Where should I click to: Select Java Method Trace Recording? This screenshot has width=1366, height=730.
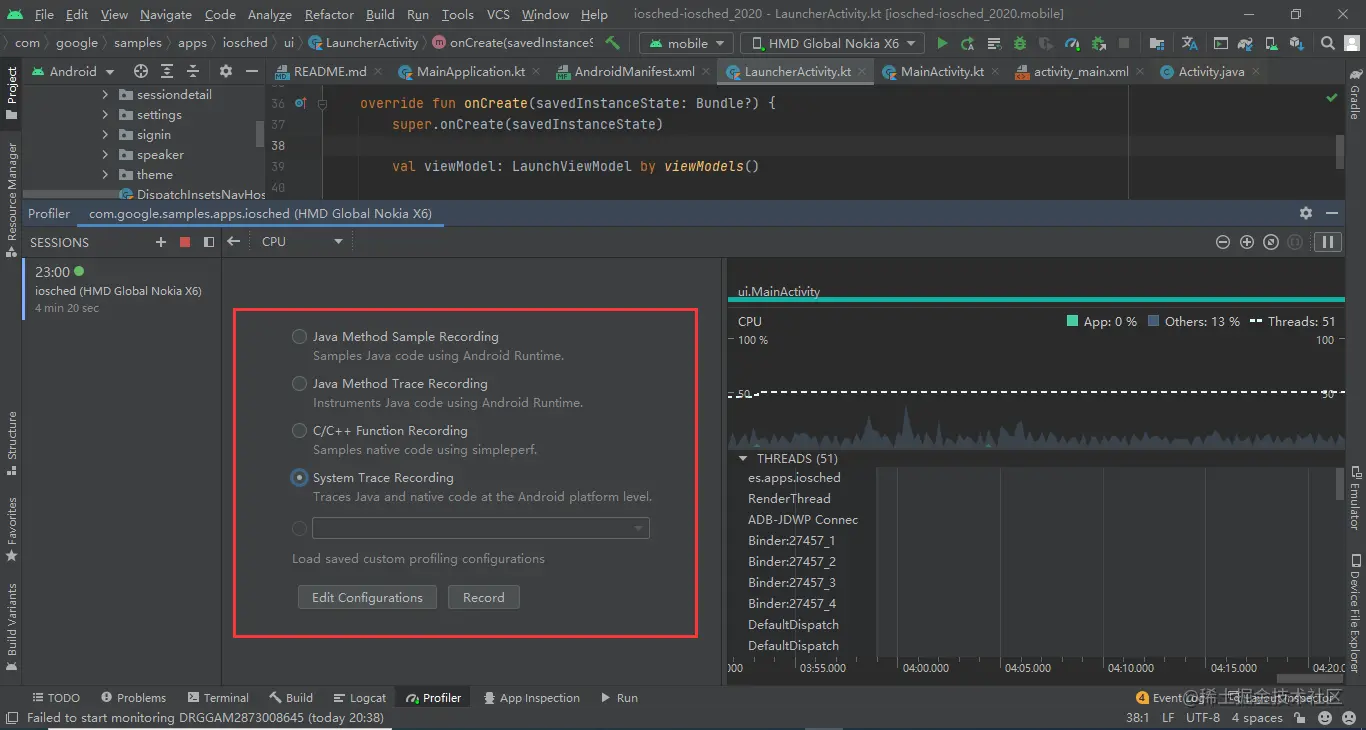point(299,383)
